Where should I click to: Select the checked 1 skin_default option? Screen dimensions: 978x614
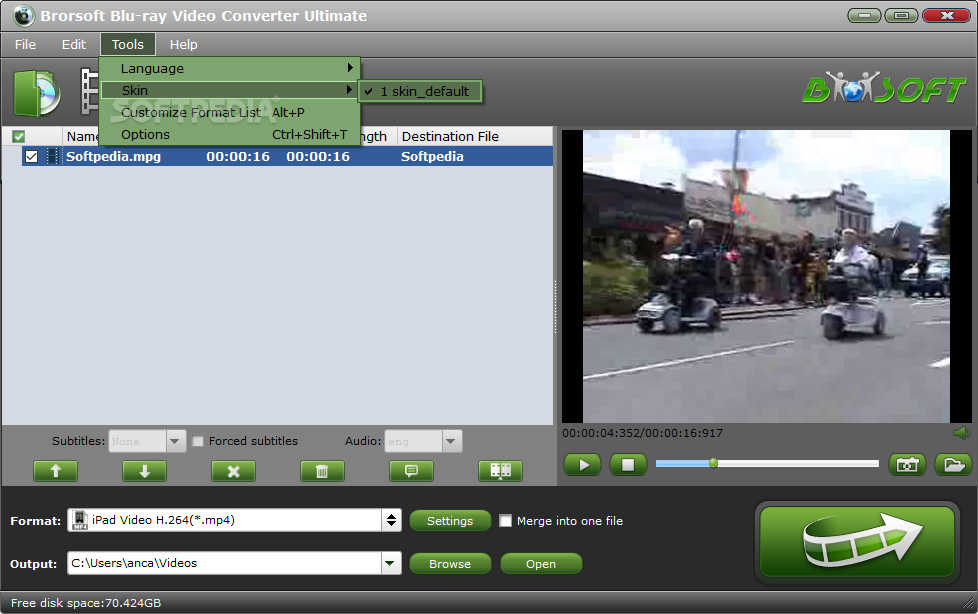click(420, 91)
